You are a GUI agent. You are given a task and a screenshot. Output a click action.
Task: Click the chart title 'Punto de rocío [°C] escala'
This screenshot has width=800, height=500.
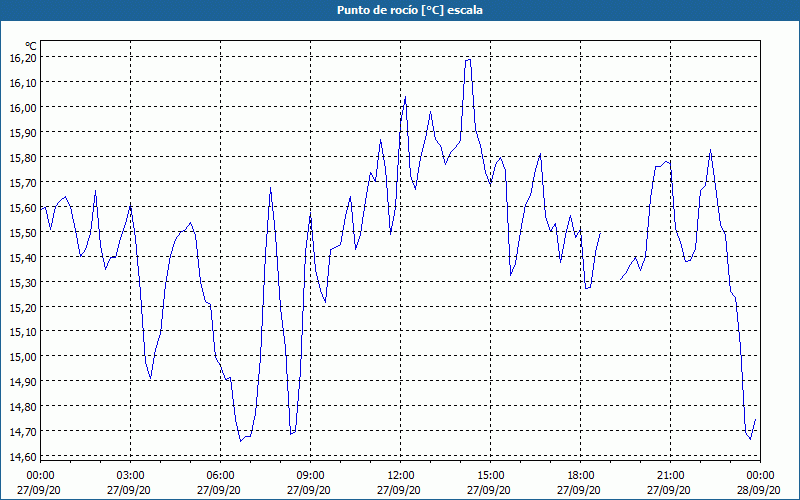coord(410,10)
